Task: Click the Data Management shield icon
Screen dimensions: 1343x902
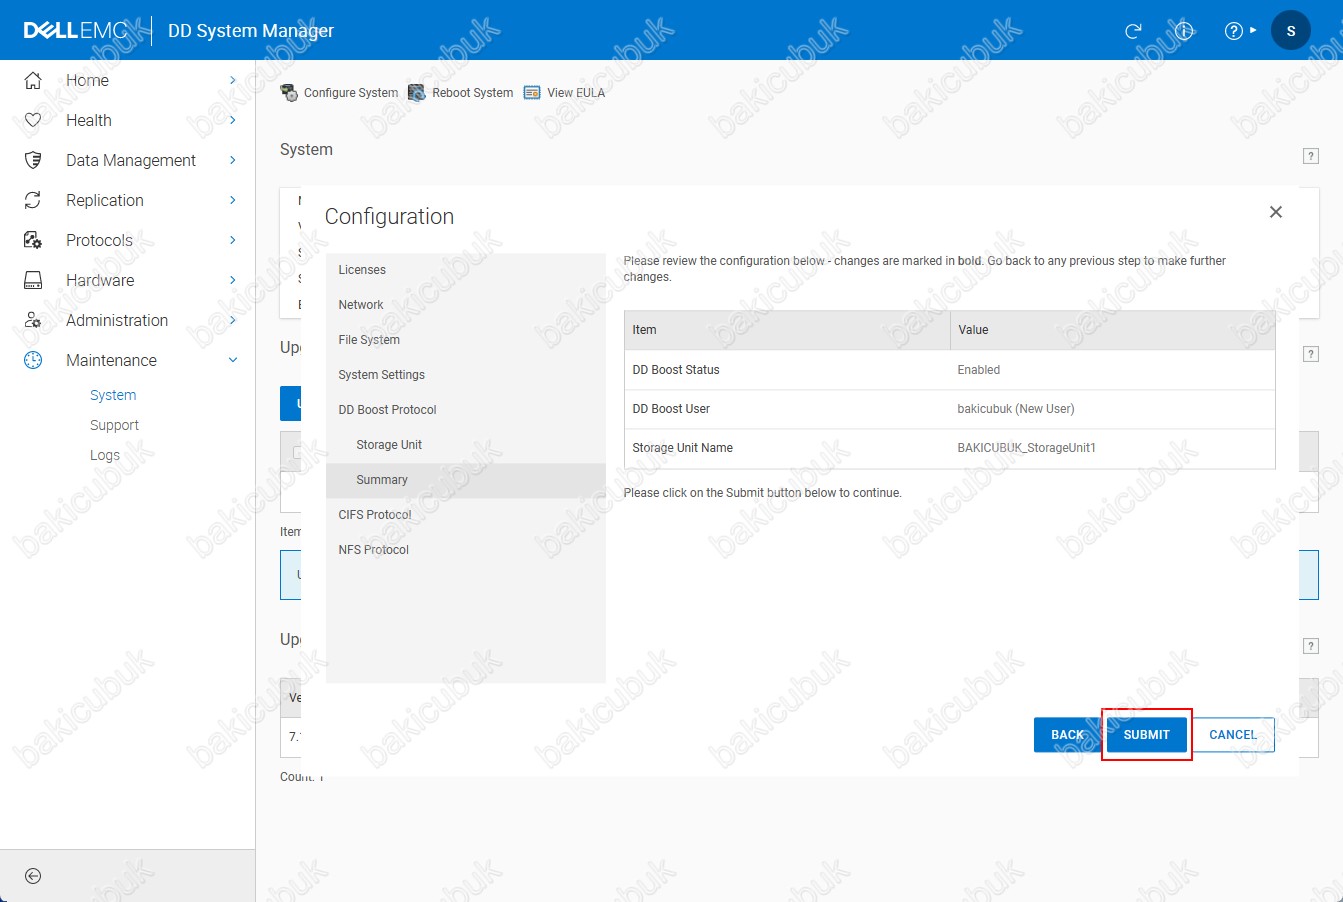Action: 33,160
